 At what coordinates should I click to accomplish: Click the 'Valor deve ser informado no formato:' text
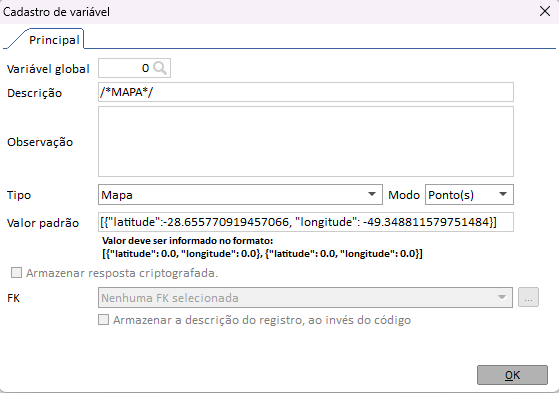coord(188,241)
